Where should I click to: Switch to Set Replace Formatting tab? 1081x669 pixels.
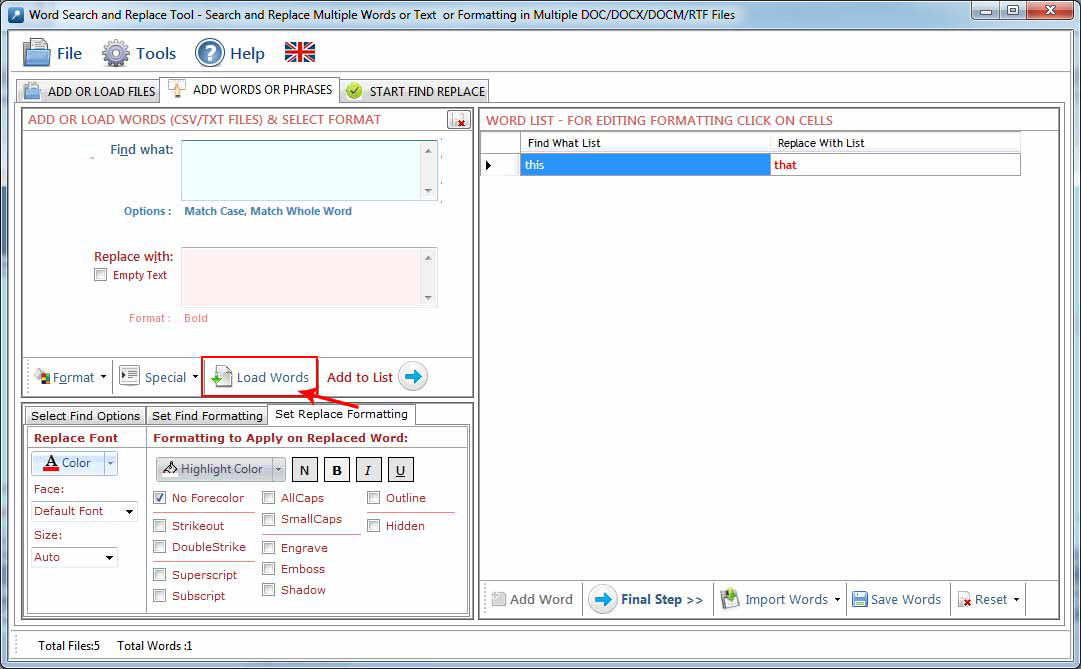341,414
